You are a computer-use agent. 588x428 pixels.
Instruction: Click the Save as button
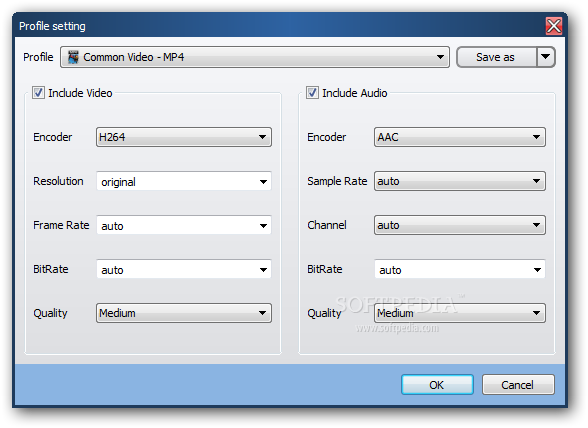click(496, 57)
